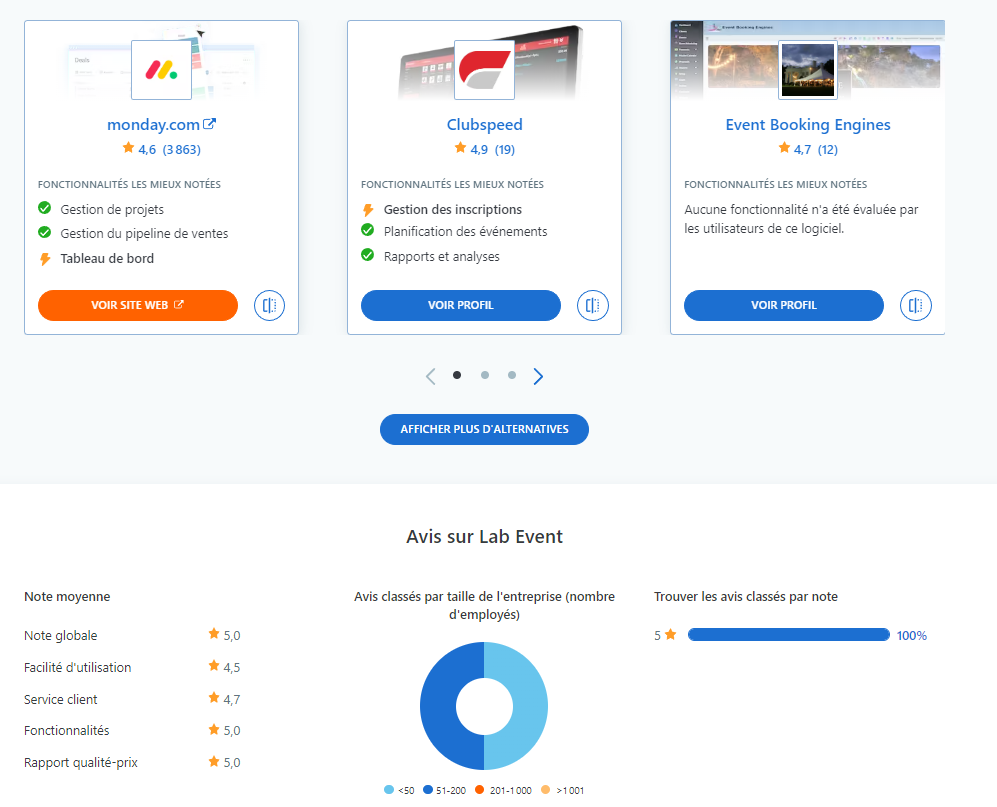Click star icon beside Rapport qualité-prix 5,0
This screenshot has width=997, height=807.
[x=214, y=761]
